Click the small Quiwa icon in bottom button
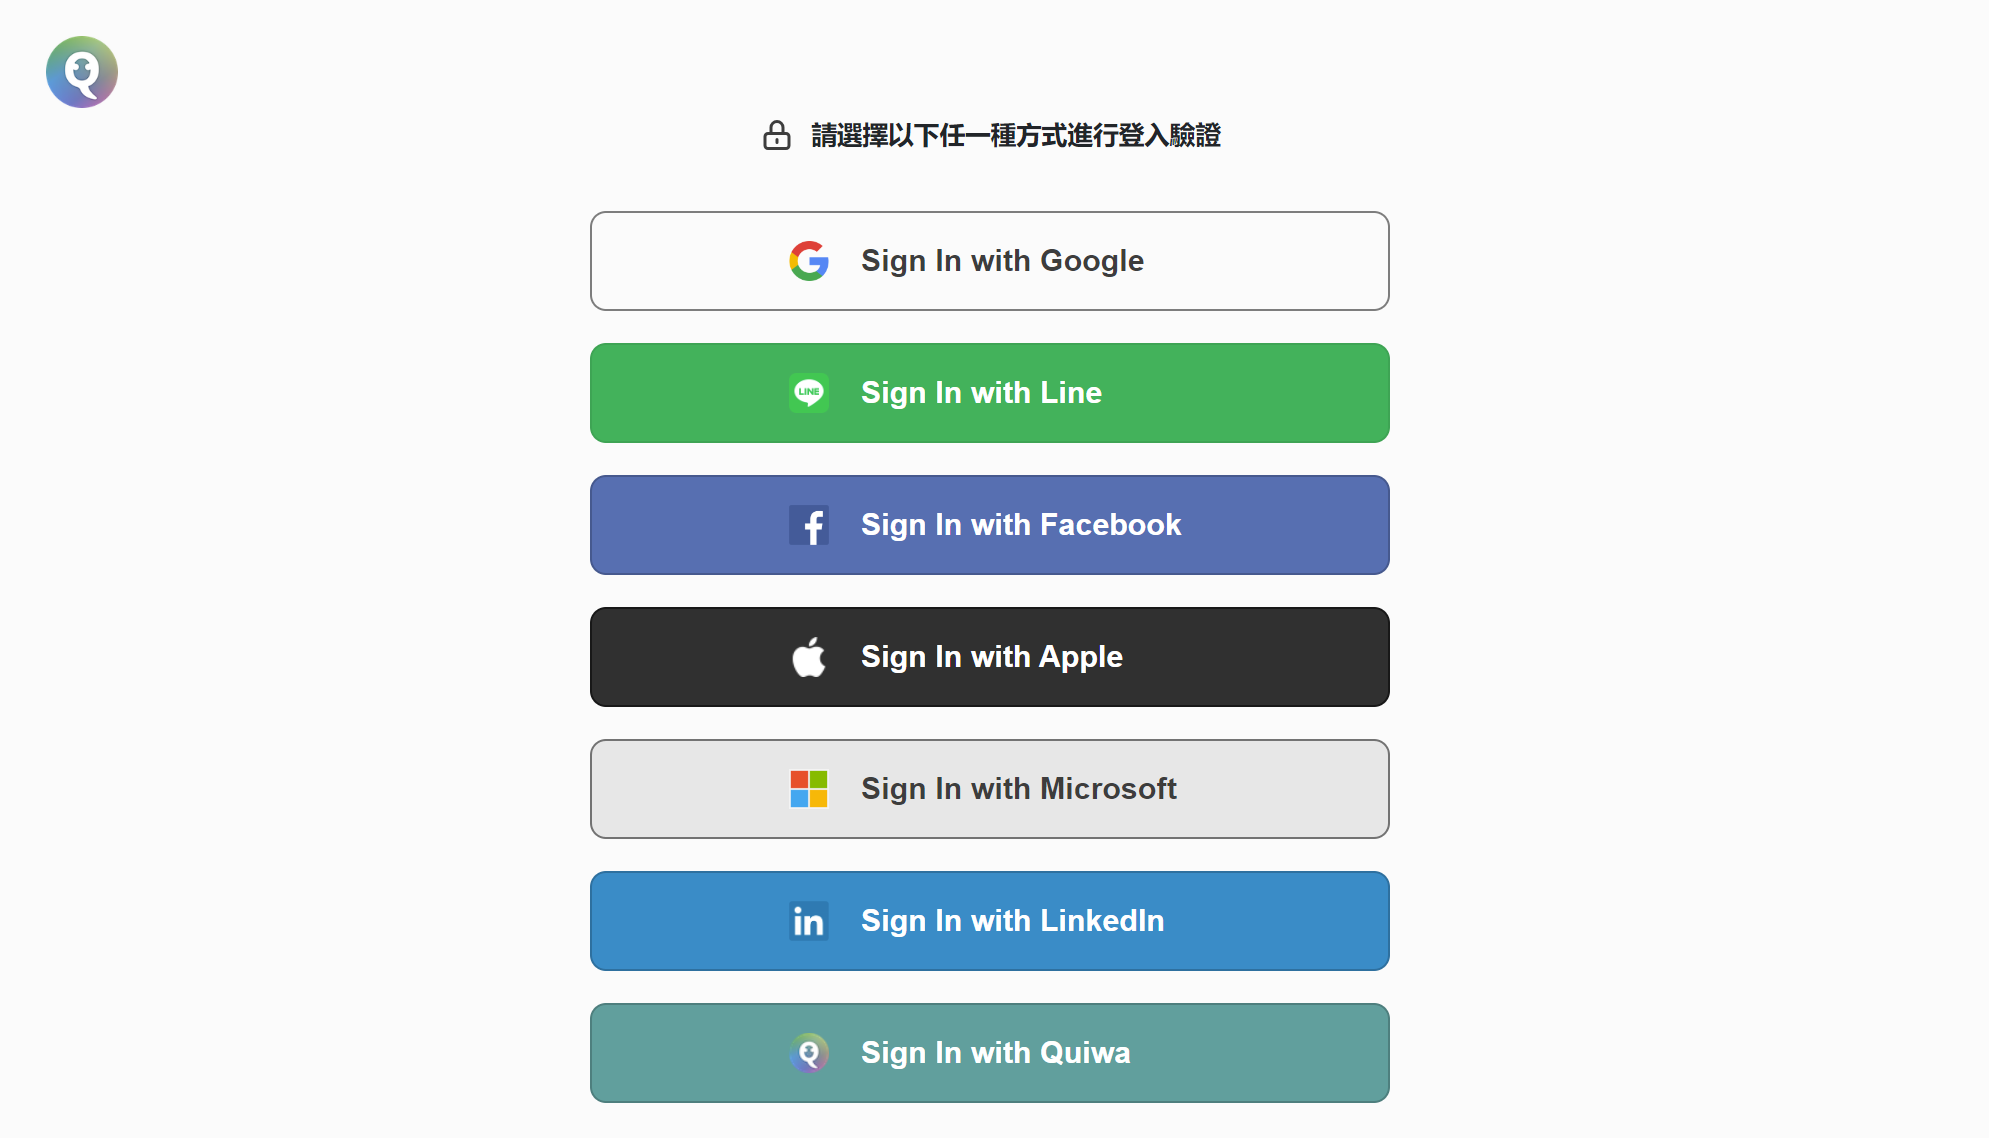The height and width of the screenshot is (1138, 1989). point(809,1053)
